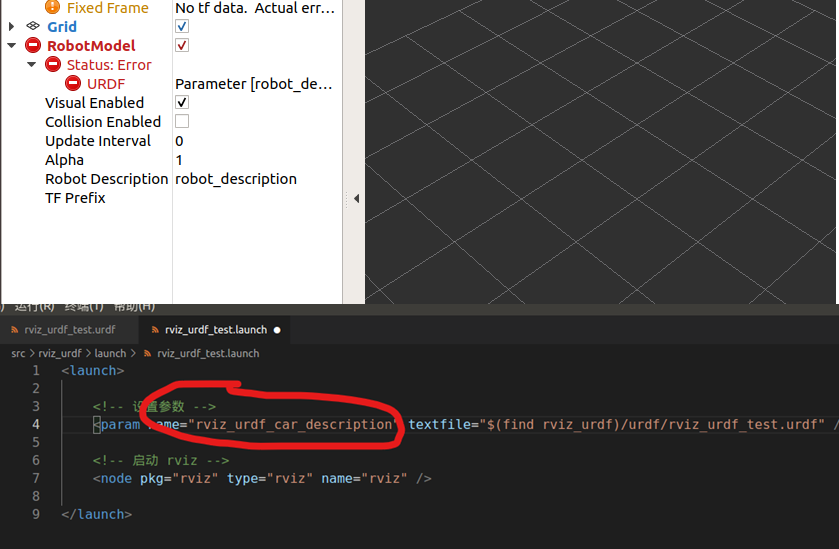The width and height of the screenshot is (839, 549).
Task: Click the empty TF Prefix value field
Action: point(258,198)
